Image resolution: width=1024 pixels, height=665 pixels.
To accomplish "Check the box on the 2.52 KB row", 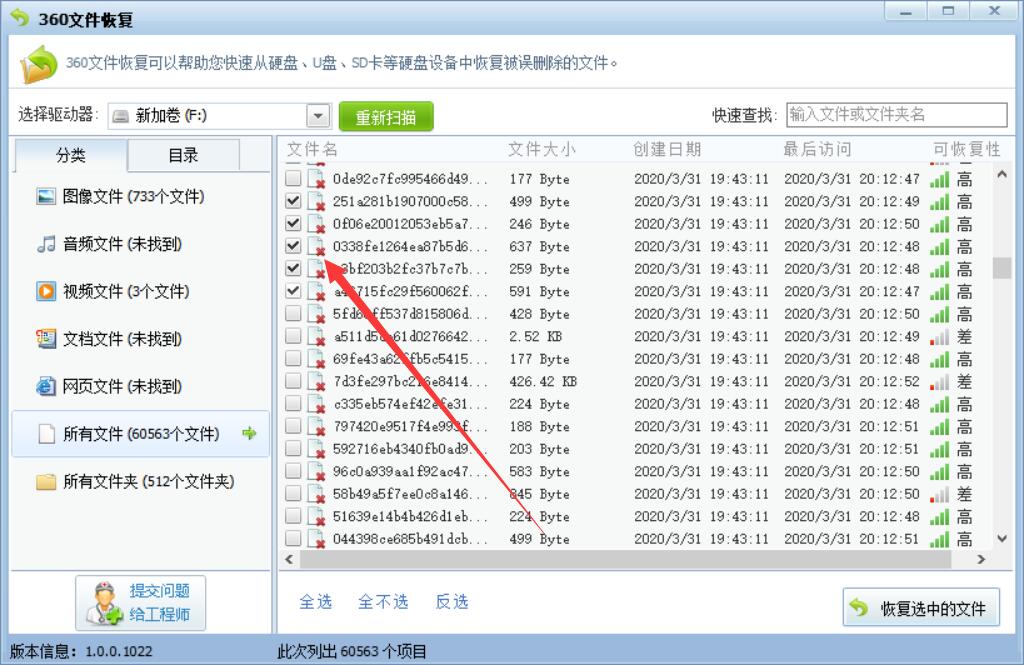I will coord(293,335).
